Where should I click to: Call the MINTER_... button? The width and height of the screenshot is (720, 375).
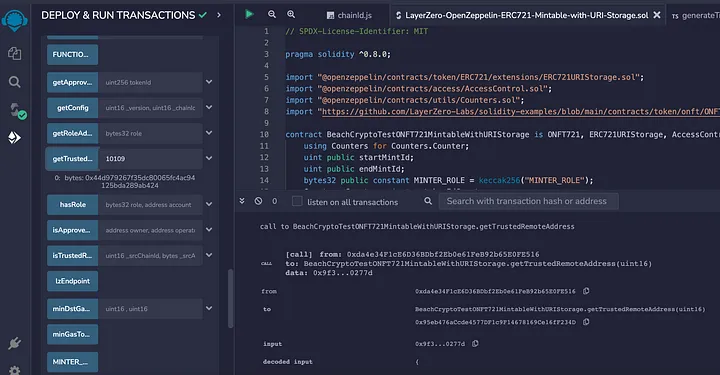[x=72, y=362]
